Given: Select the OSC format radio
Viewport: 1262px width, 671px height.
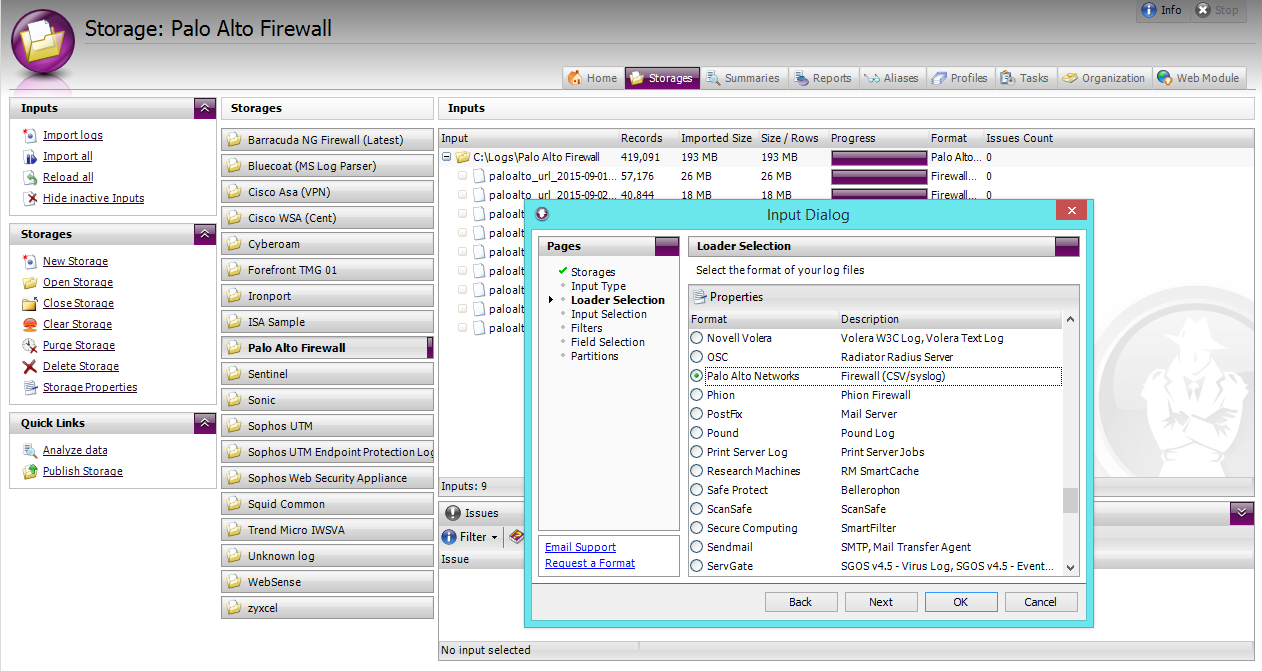Looking at the screenshot, I should [697, 357].
